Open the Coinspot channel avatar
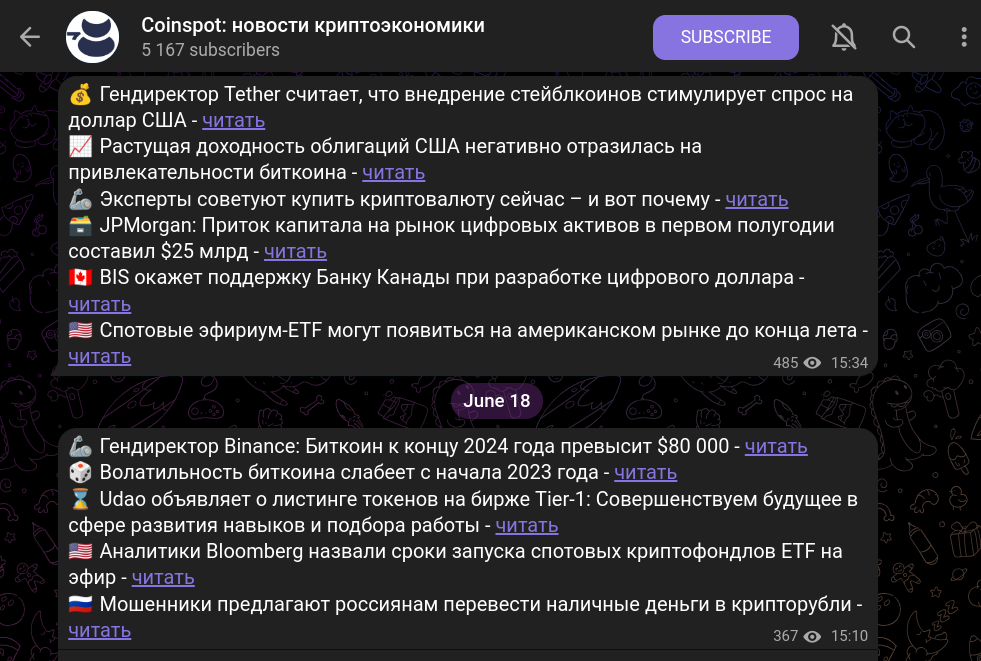981x661 pixels. 93,37
